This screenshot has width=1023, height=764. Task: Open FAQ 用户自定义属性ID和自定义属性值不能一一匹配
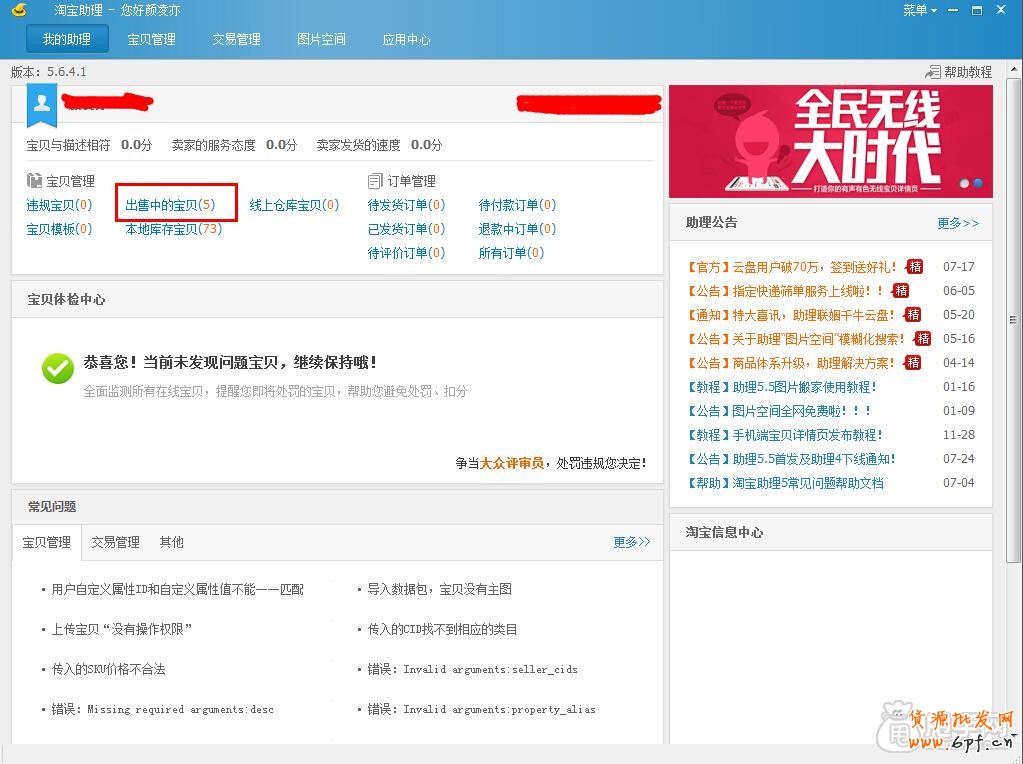(x=177, y=590)
